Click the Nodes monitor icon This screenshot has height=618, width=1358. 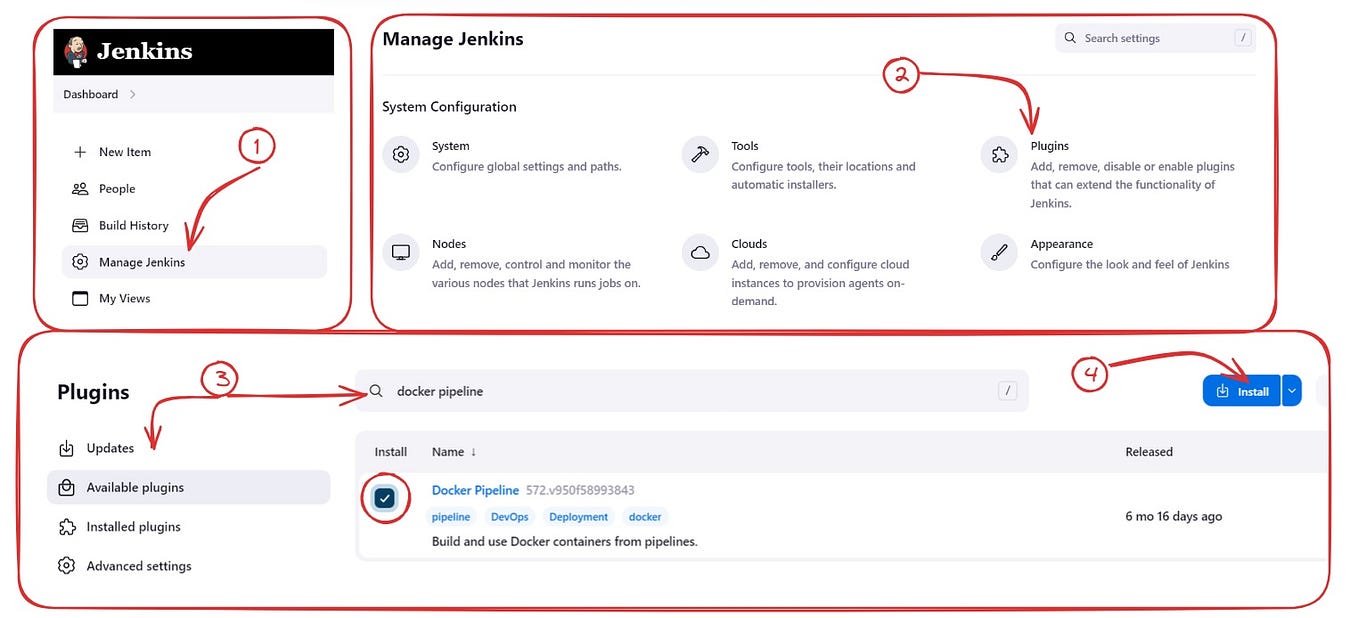click(400, 252)
